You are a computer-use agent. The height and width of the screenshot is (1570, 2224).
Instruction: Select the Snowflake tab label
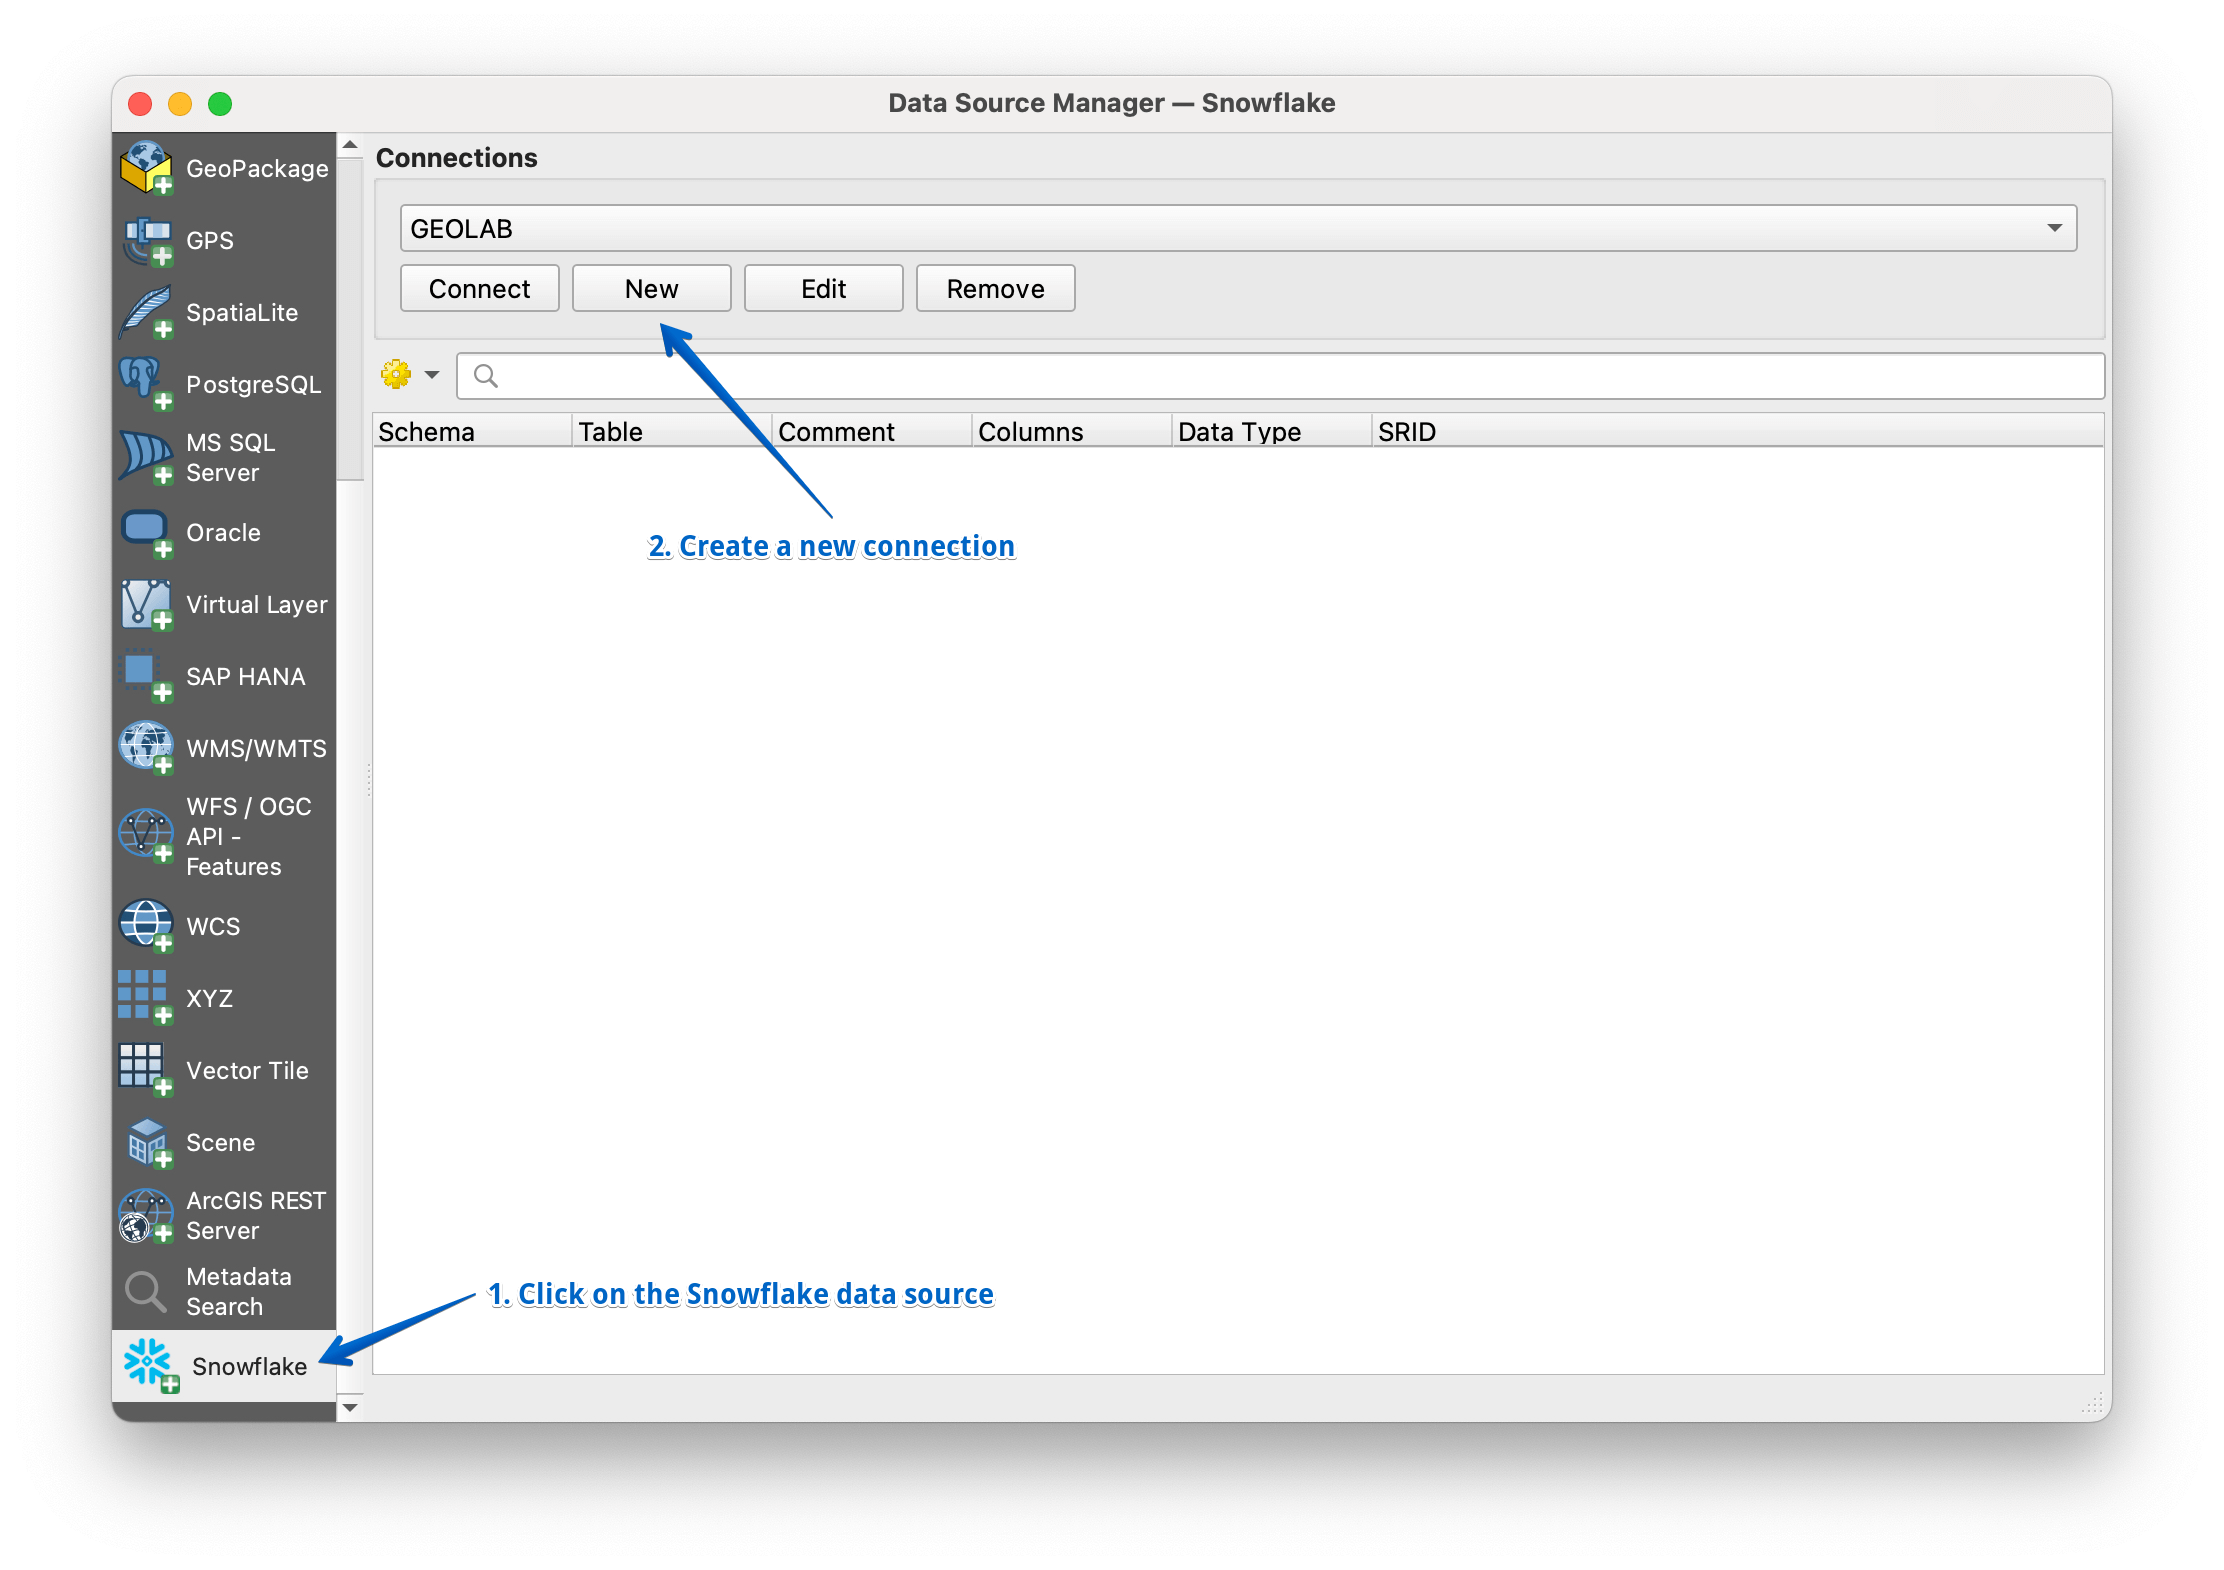click(250, 1367)
